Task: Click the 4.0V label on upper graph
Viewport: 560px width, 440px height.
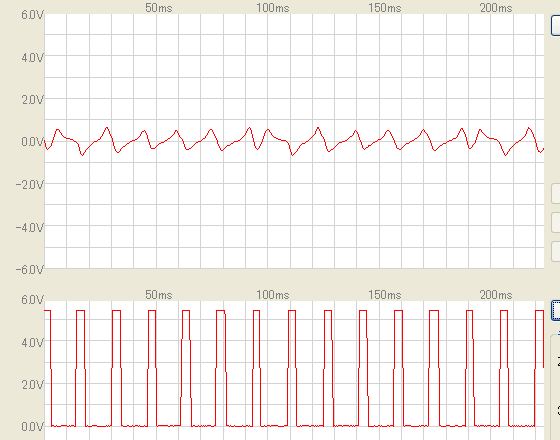Action: (x=32, y=58)
